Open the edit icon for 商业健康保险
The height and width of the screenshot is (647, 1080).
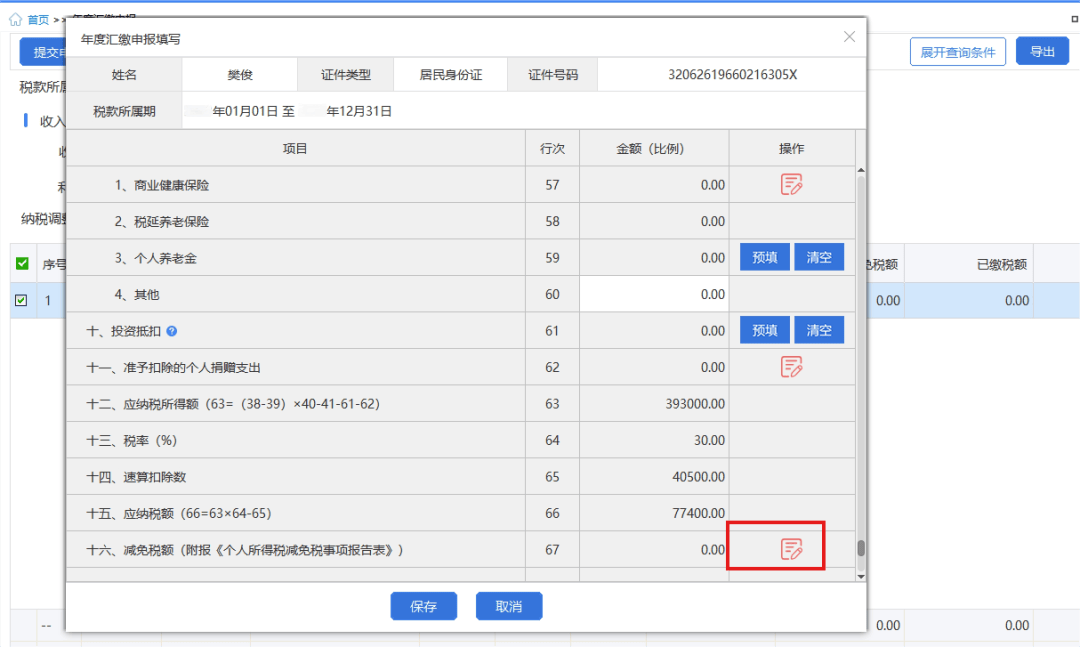click(791, 184)
